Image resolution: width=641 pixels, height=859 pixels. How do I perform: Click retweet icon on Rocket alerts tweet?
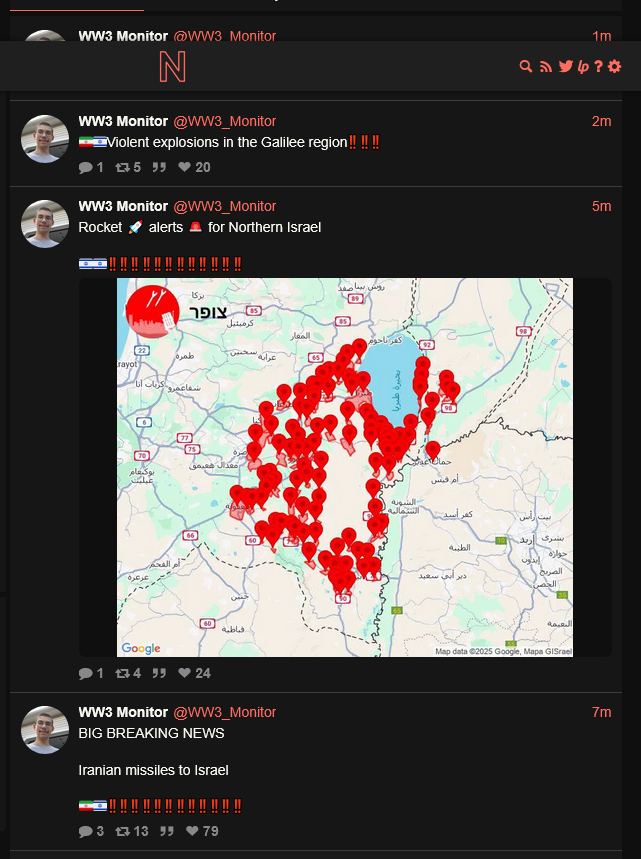coord(122,673)
